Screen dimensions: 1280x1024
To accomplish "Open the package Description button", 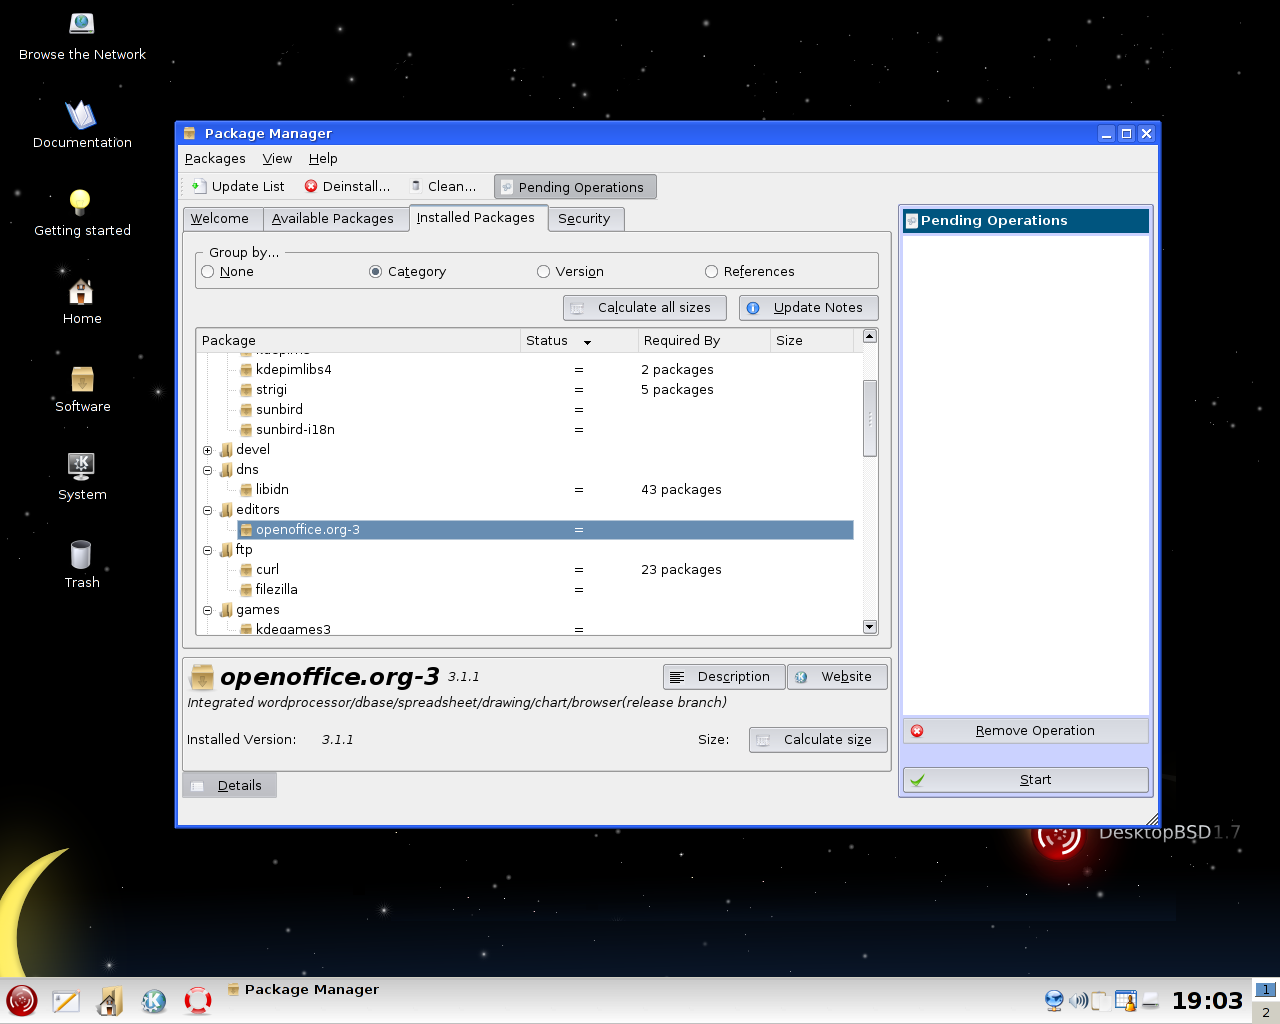I will click(x=724, y=677).
